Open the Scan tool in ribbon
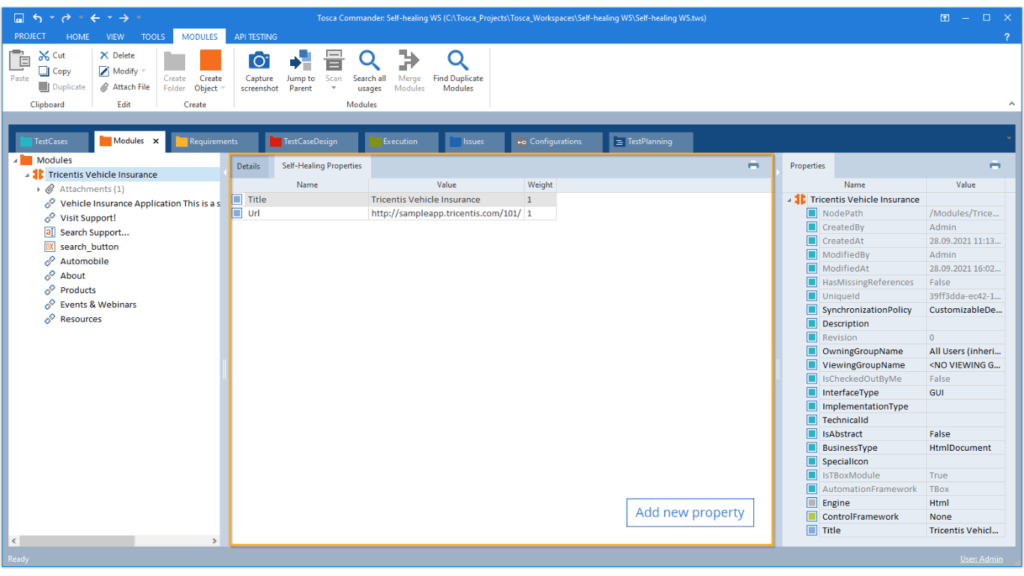 point(334,62)
